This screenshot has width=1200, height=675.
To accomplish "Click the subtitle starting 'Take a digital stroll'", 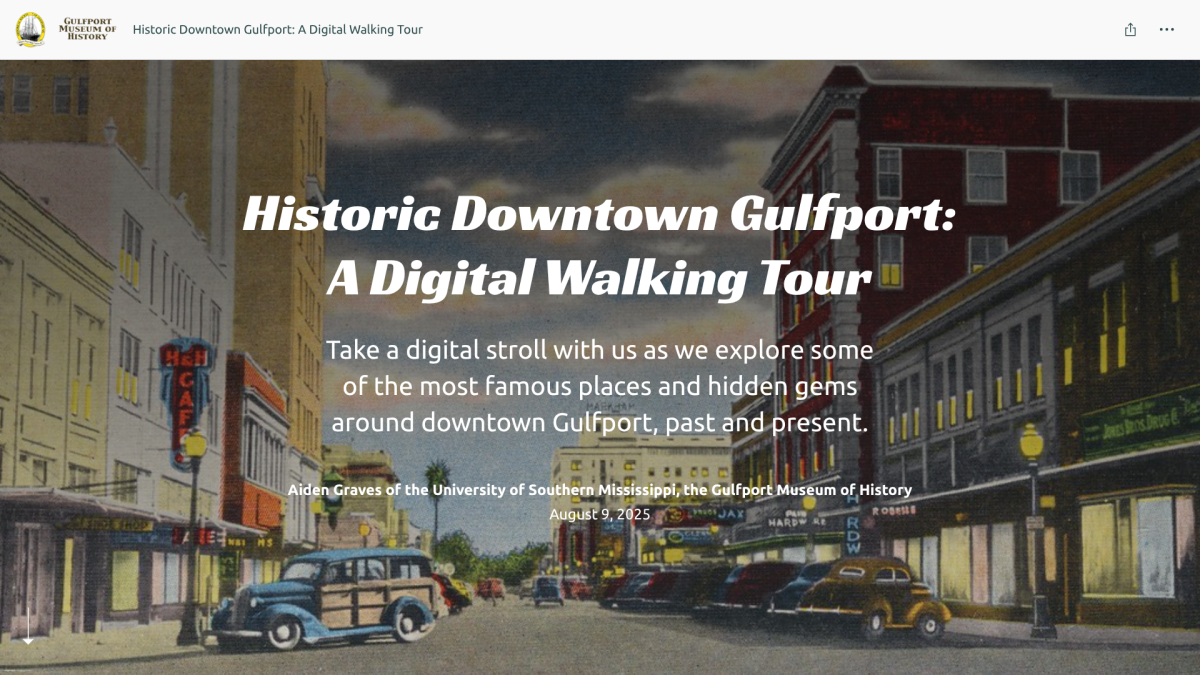I will pos(600,386).
